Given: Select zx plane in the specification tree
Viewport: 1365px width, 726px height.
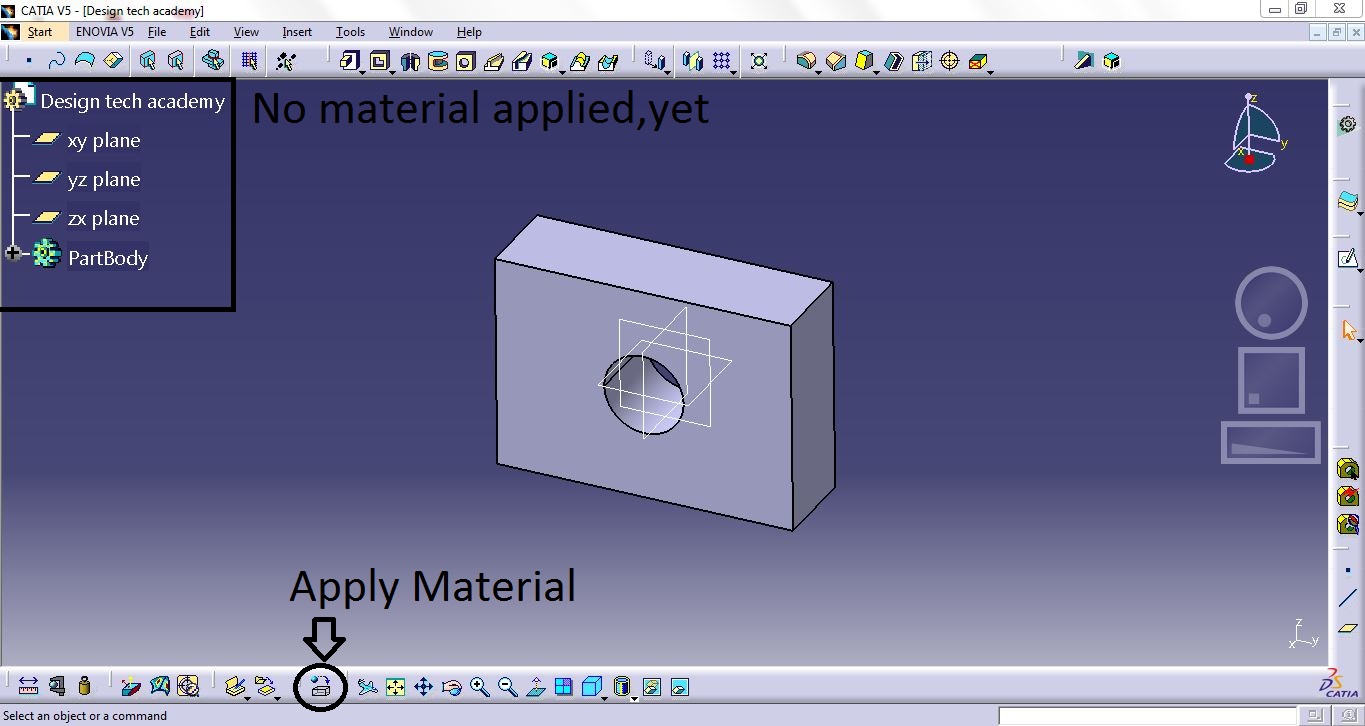Looking at the screenshot, I should point(103,218).
